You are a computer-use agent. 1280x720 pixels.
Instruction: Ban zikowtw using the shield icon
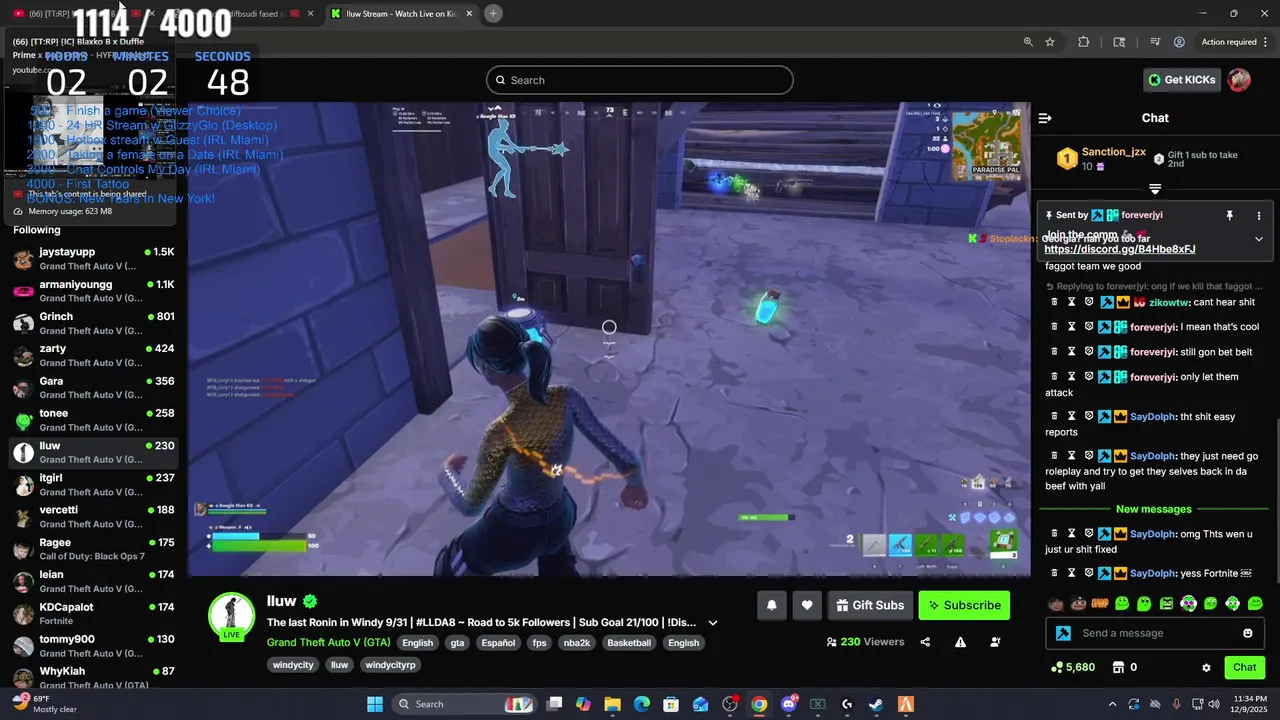pos(1089,302)
